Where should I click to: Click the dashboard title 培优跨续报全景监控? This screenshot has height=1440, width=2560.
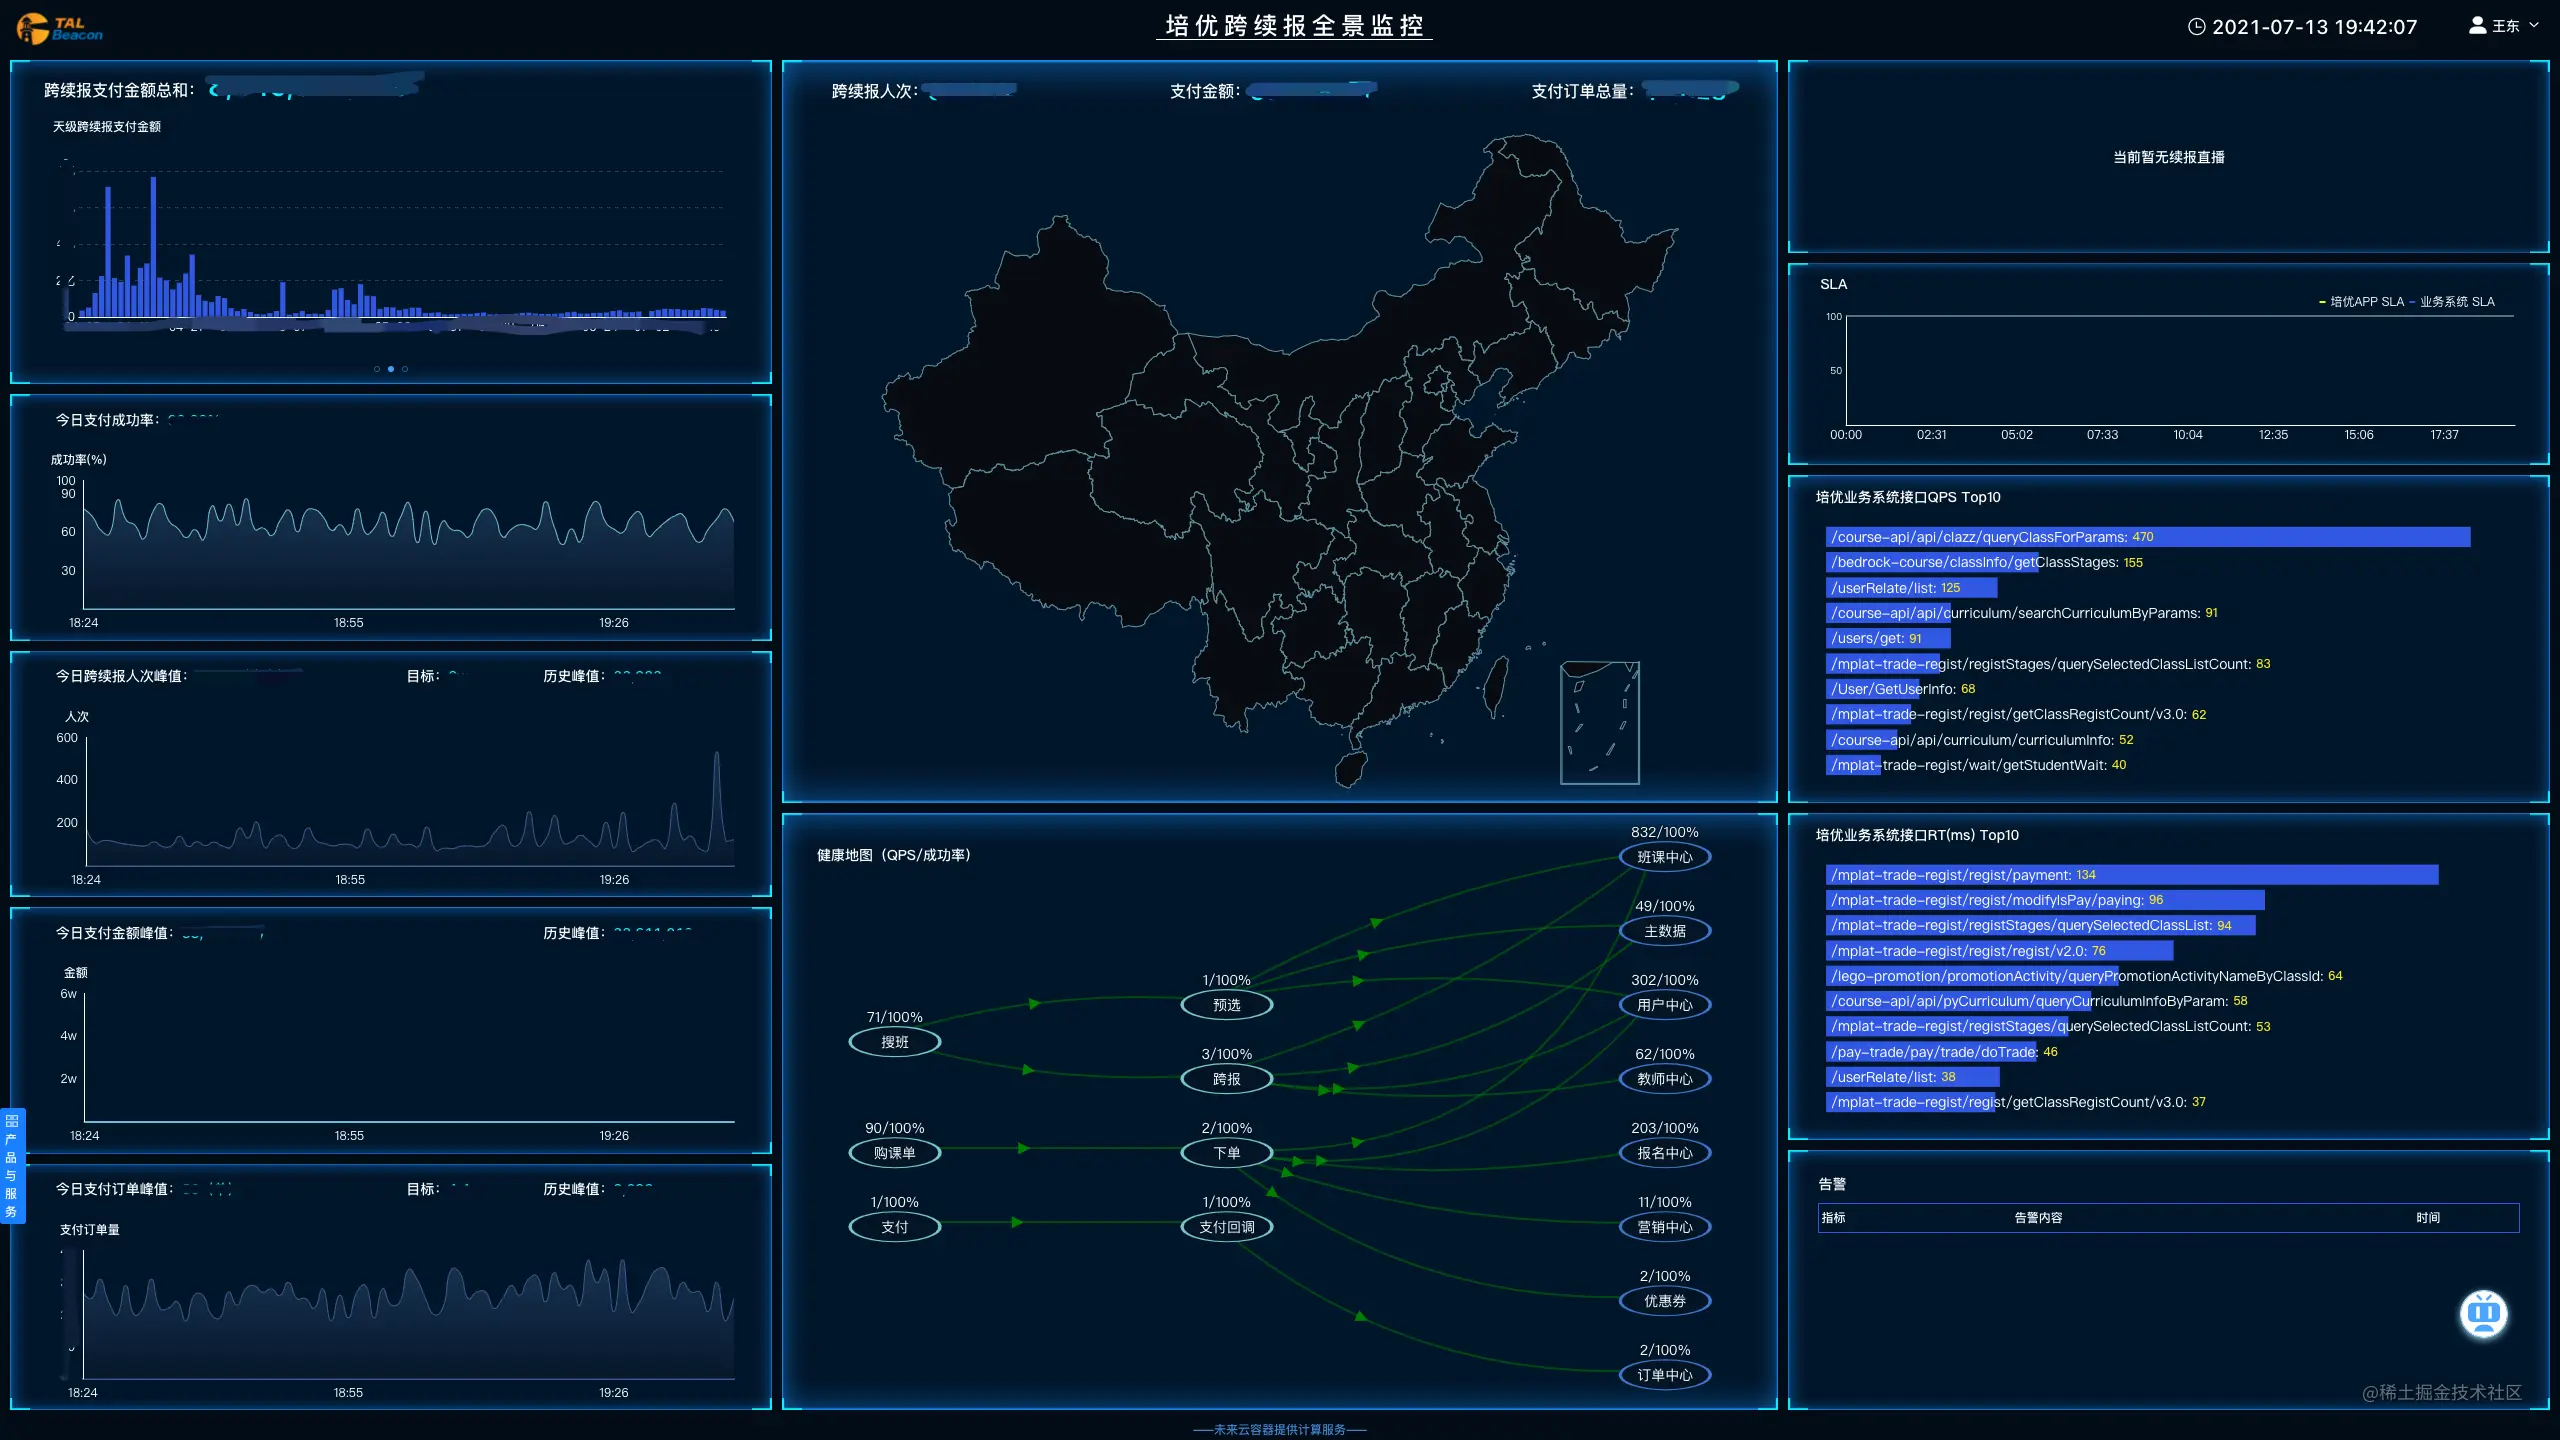point(1294,26)
